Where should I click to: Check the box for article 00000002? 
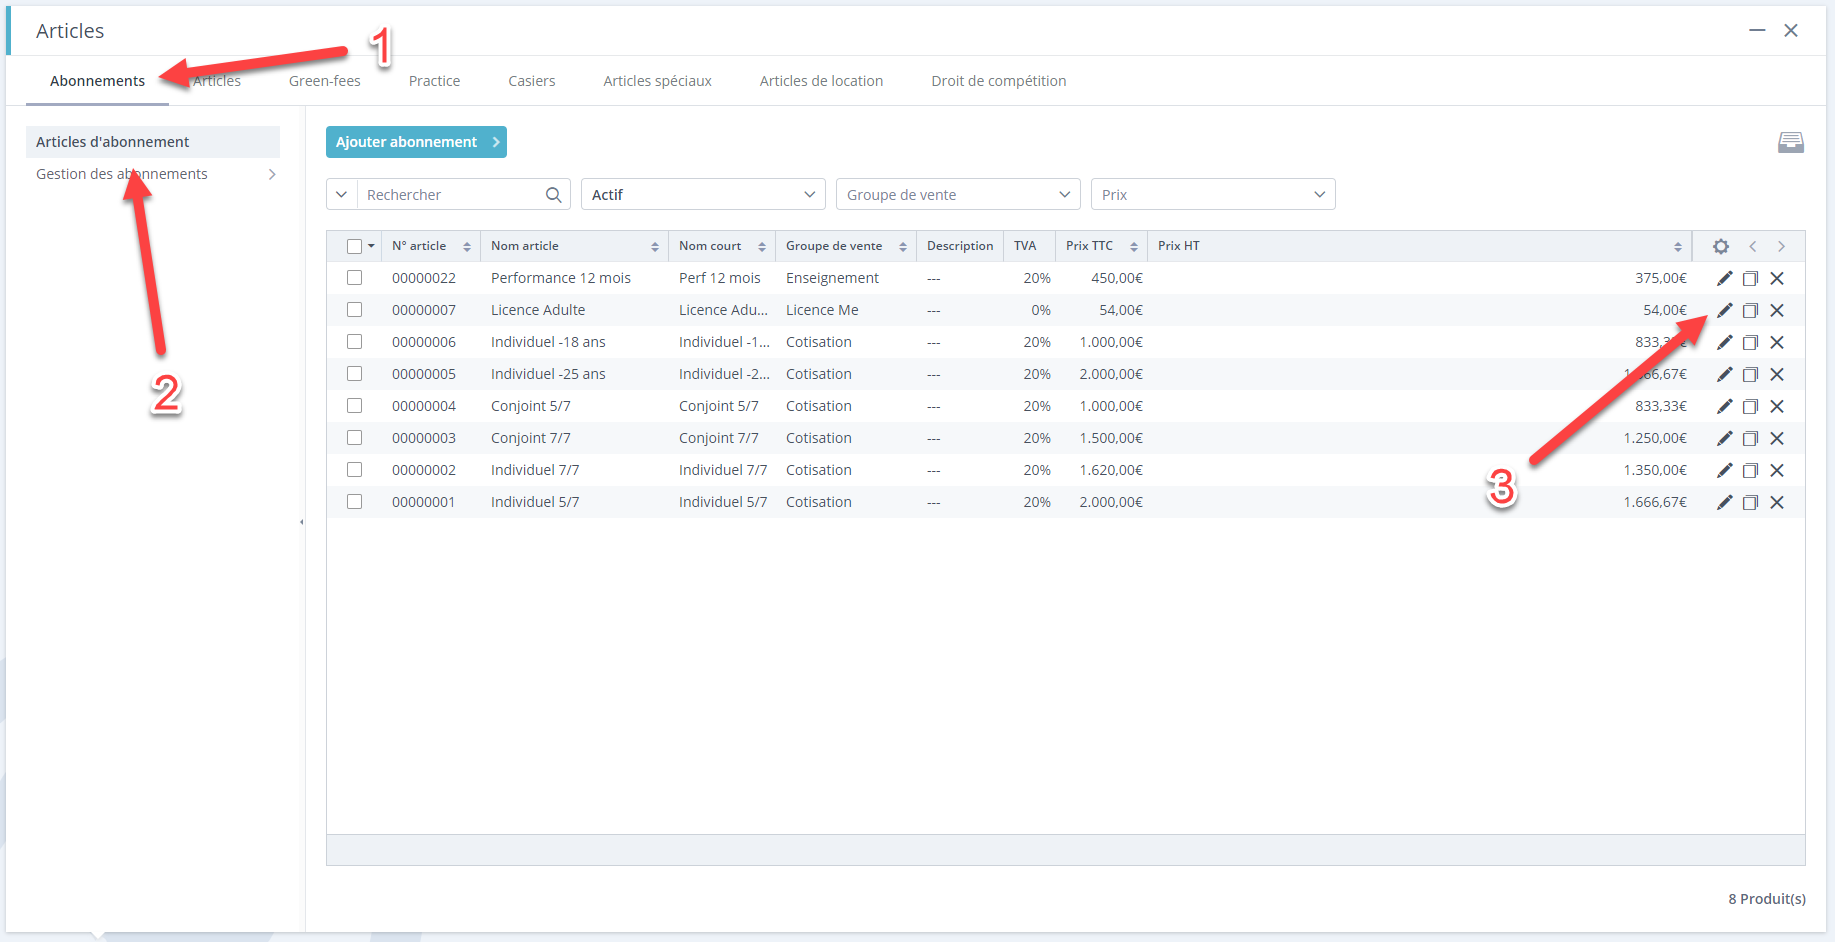[x=354, y=470]
